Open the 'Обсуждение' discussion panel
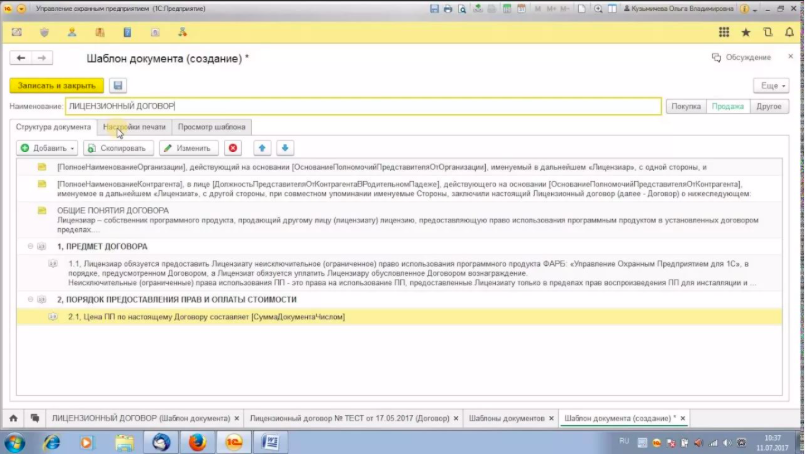Screen dimensions: 806x454 [741, 57]
